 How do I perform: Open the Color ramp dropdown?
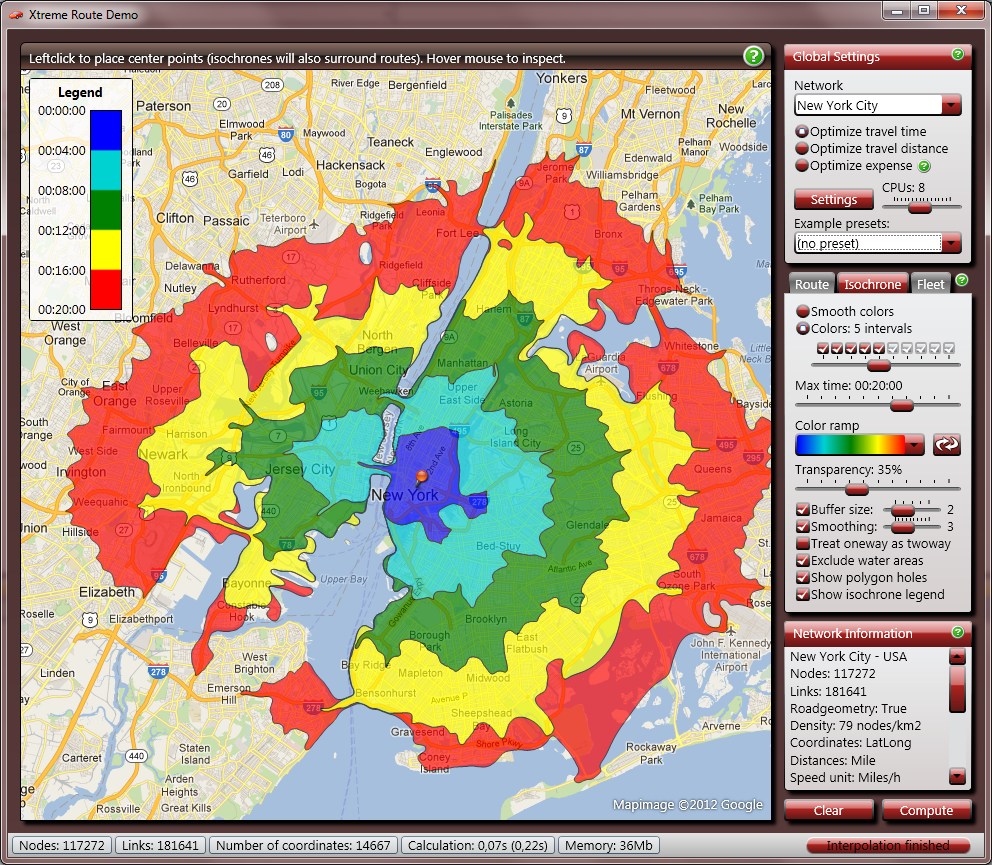(x=914, y=445)
